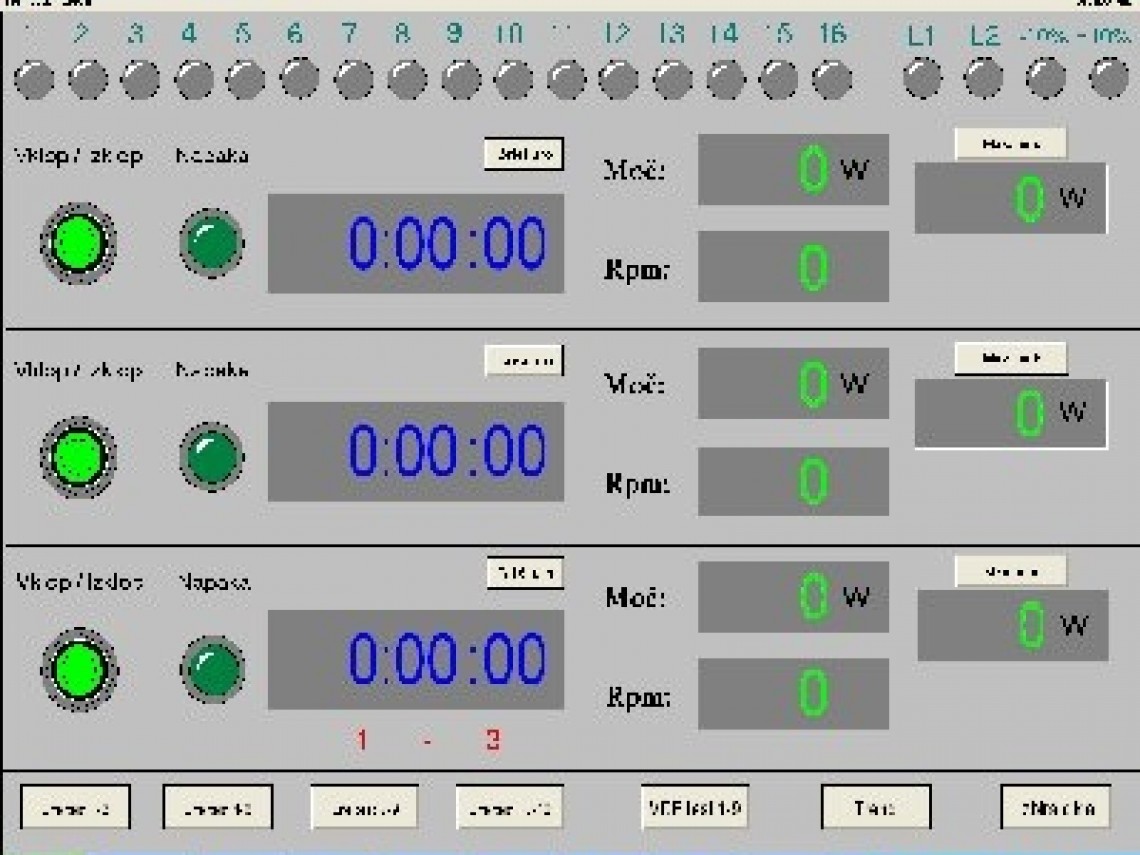Image resolution: width=1140 pixels, height=855 pixels.
Task: Click the Napaka dark green lamp, bottom panel
Action: click(212, 670)
